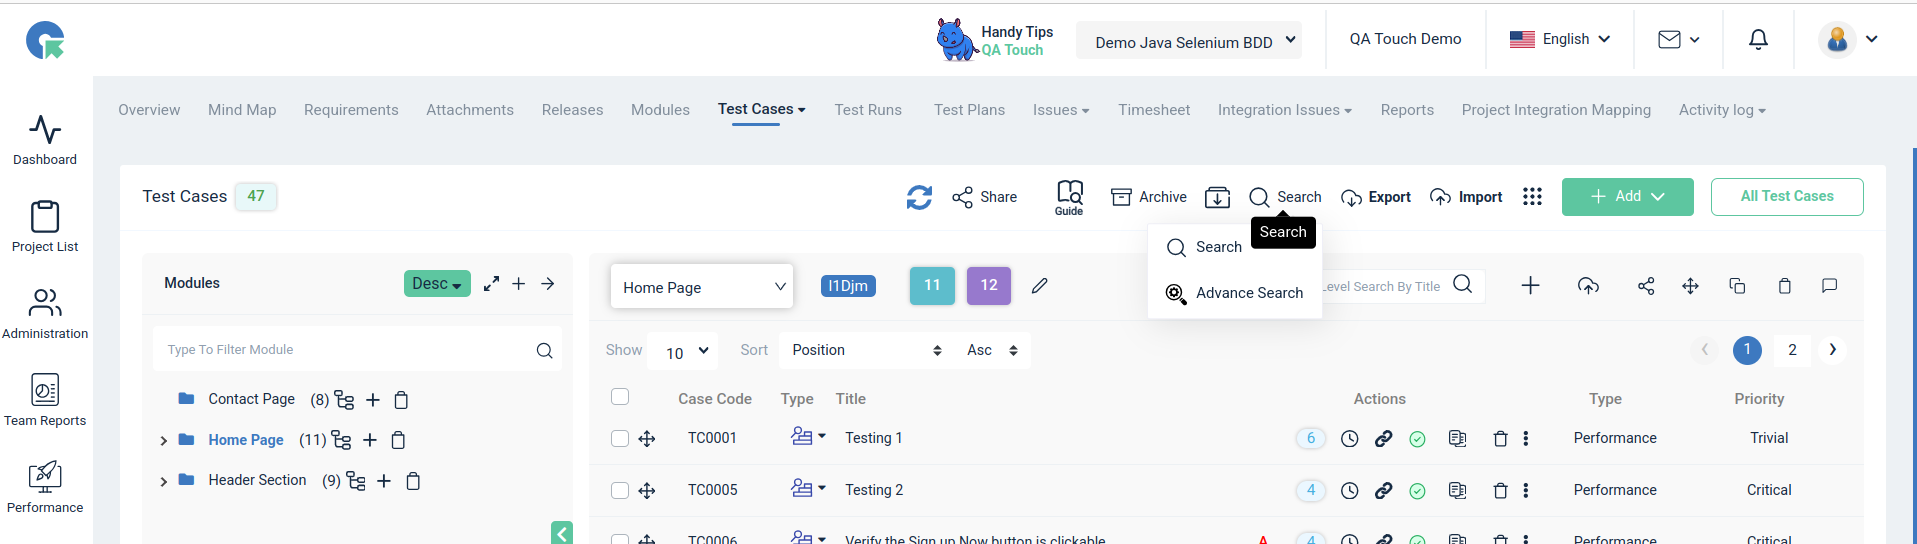The image size is (1917, 544).
Task: Click the copy icon in module toolbar
Action: (1737, 286)
